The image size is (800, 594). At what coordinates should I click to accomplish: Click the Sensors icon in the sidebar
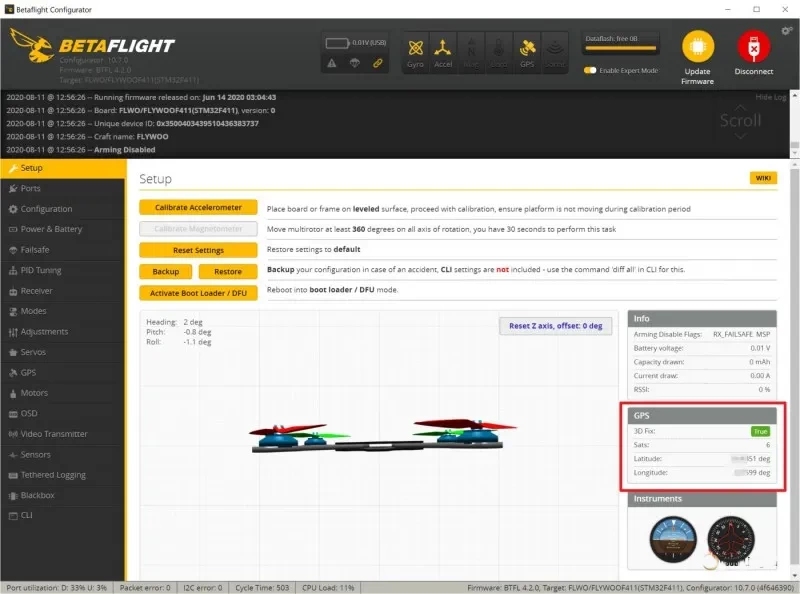(13, 455)
